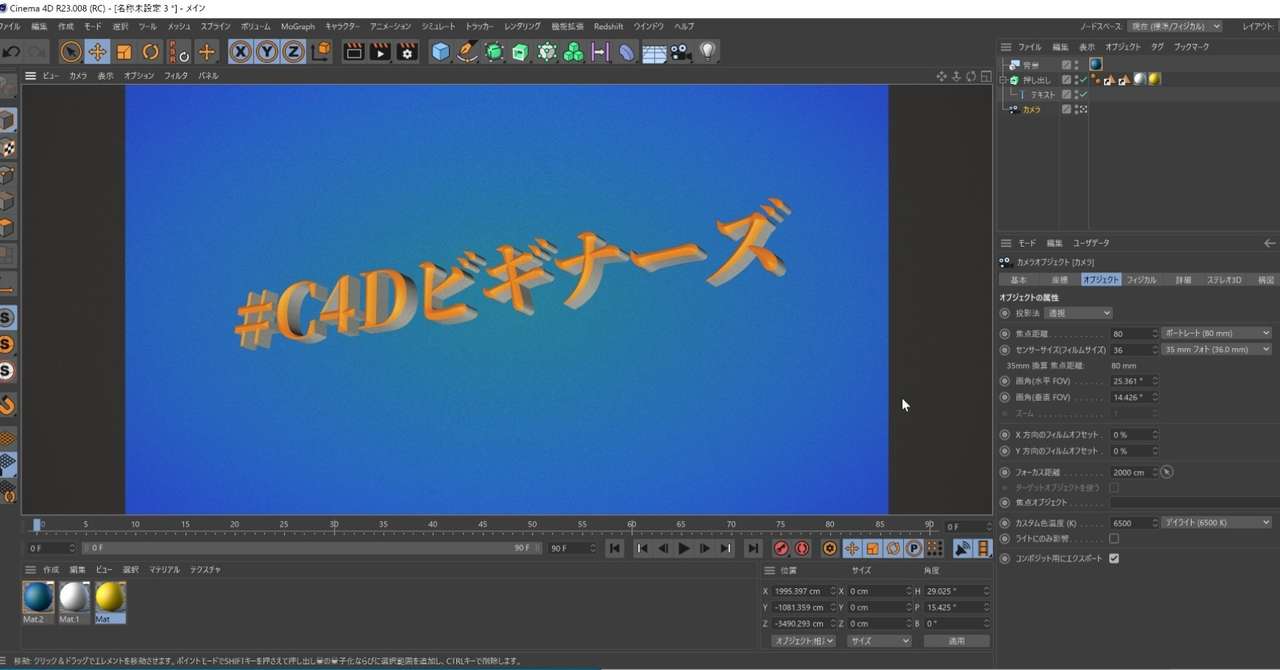The image size is (1280, 670).
Task: Open the Redshift menu
Action: coord(608,26)
